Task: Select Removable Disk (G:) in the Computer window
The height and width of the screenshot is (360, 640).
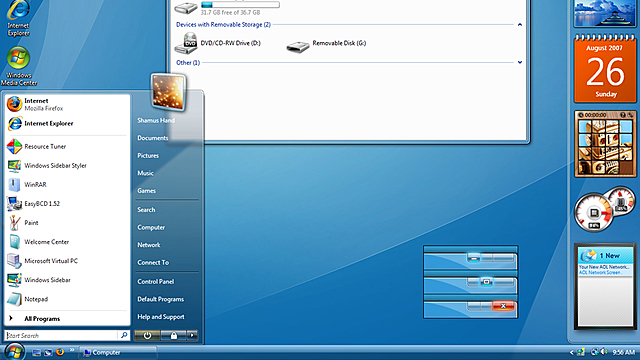Action: coord(326,45)
